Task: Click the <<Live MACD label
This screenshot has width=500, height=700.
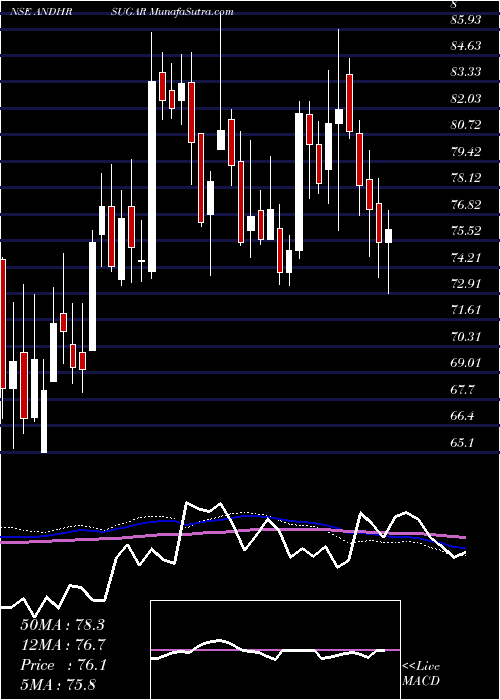Action: tap(421, 674)
